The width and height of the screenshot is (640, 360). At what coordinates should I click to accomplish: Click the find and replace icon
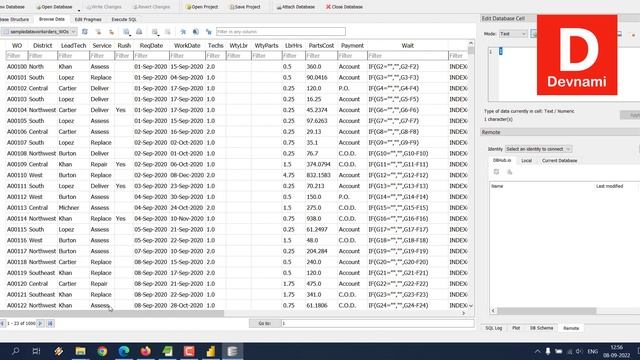tap(209, 31)
